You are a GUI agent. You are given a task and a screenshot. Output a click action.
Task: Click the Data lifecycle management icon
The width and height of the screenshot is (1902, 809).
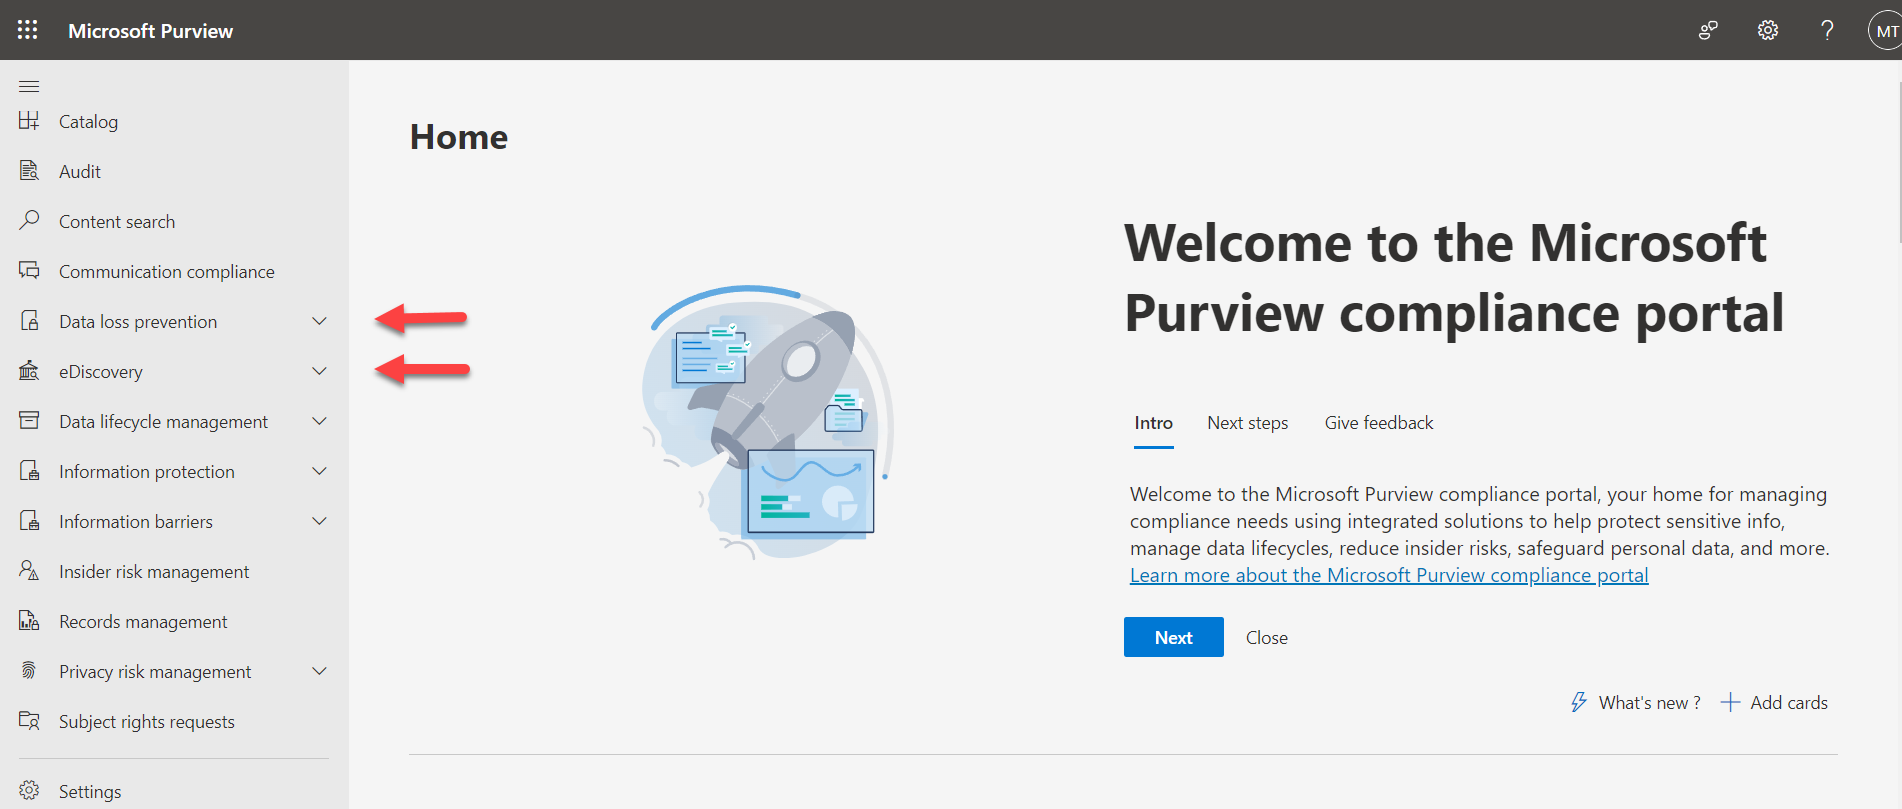29,421
